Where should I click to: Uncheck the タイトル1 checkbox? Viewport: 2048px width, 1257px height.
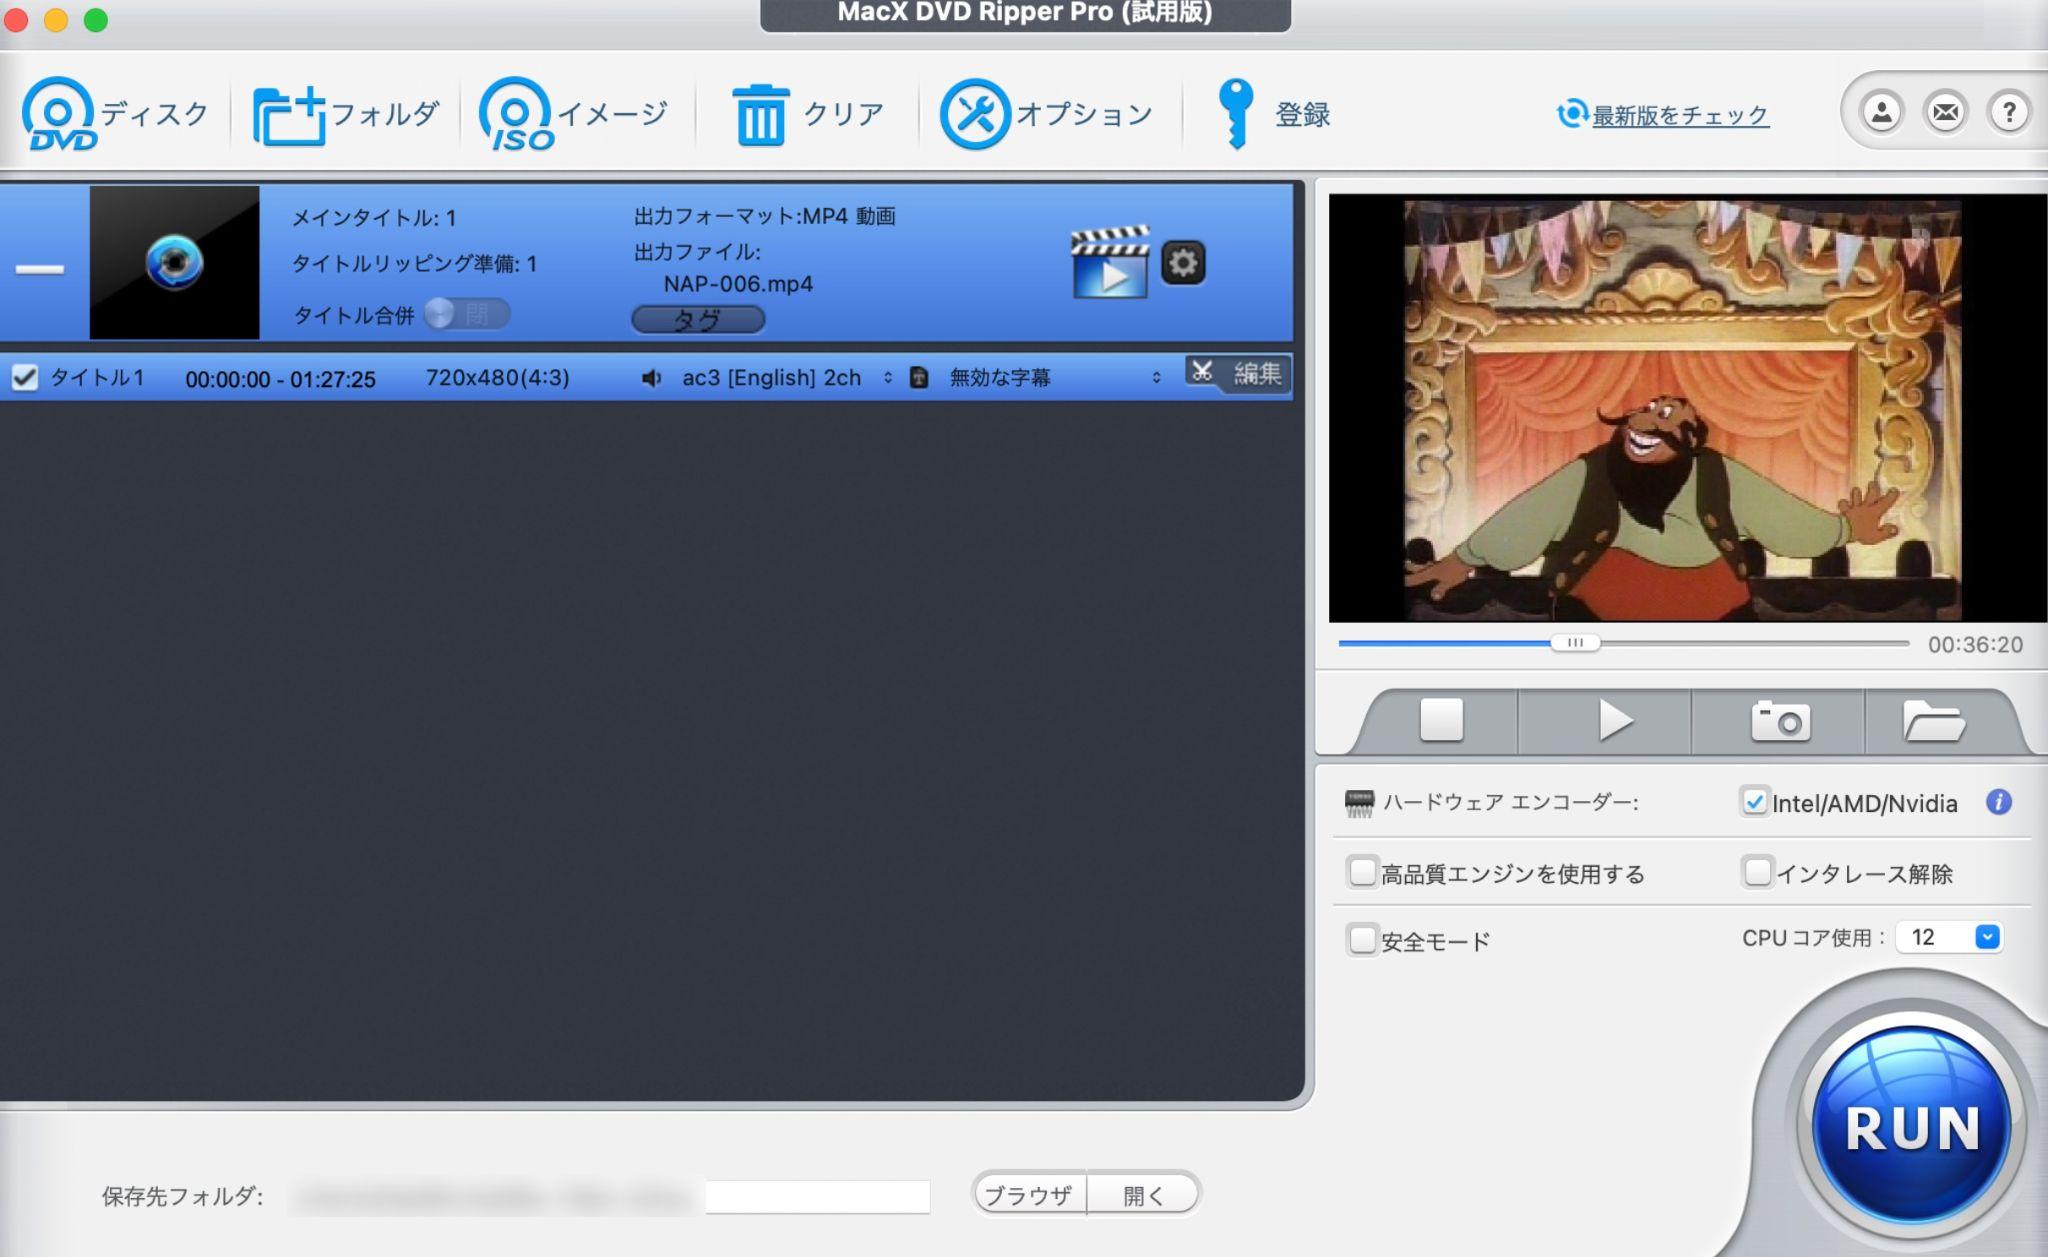[x=24, y=377]
